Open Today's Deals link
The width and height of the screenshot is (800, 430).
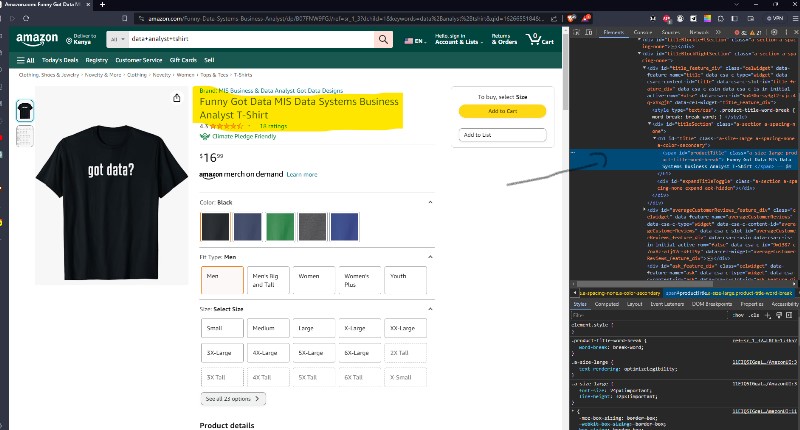click(60, 60)
